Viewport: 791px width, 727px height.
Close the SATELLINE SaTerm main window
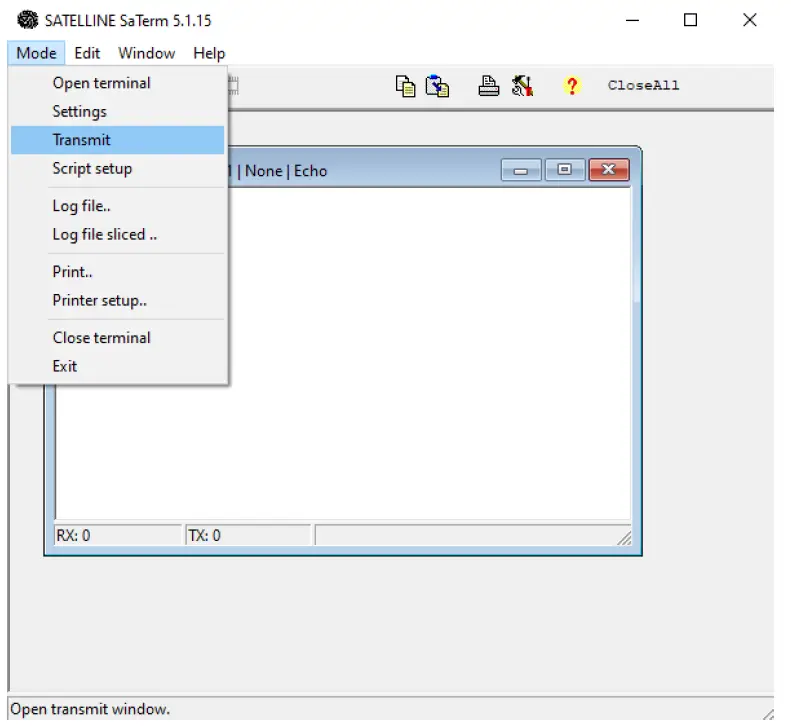point(750,20)
